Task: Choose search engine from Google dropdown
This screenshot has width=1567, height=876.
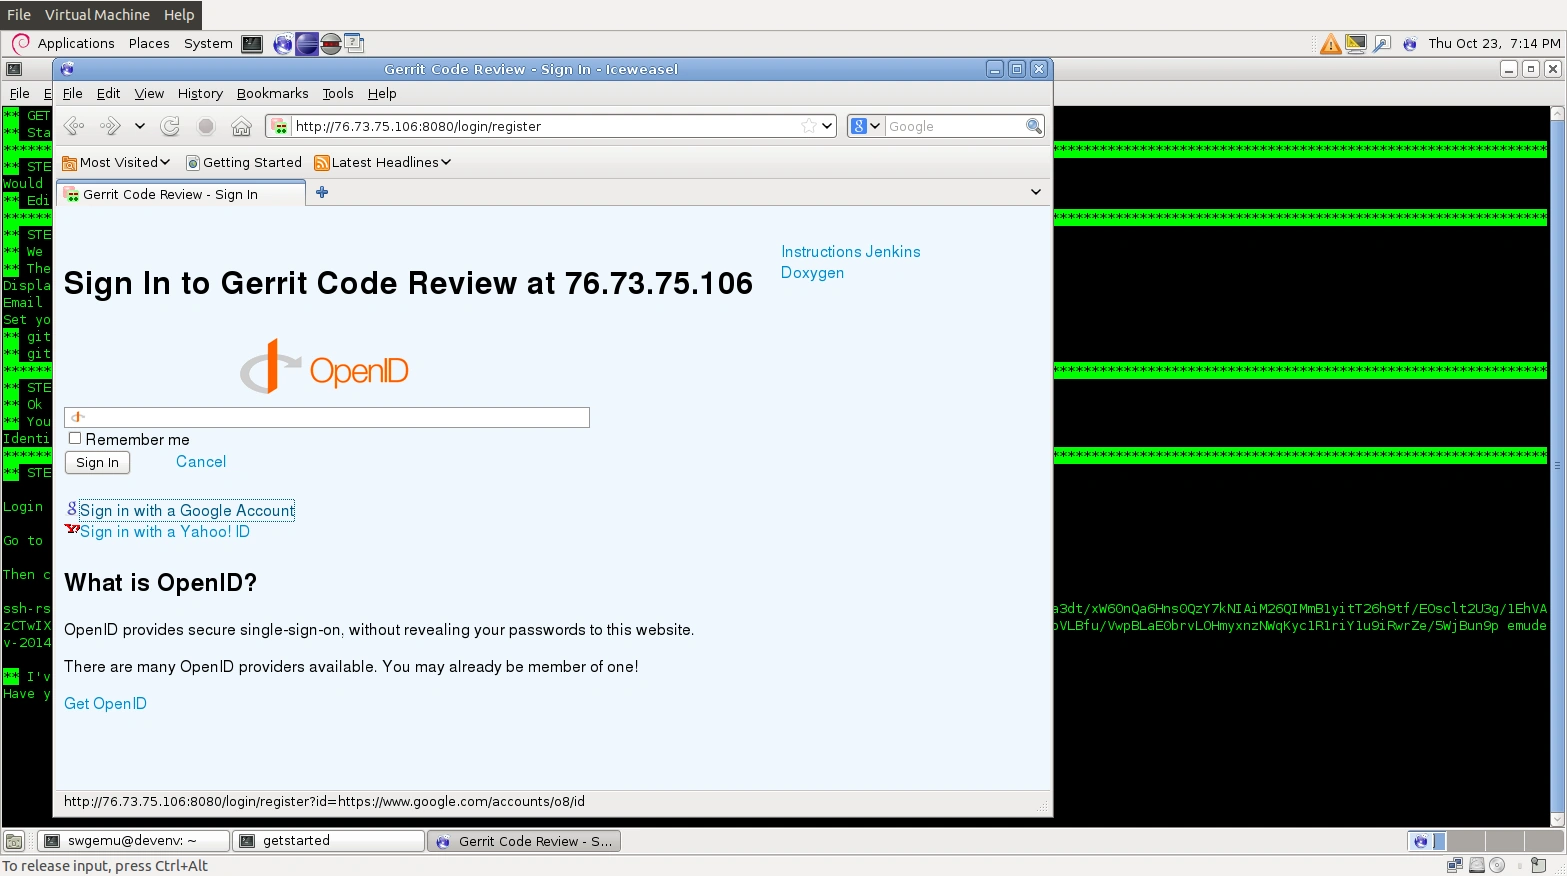Action: [x=866, y=126]
